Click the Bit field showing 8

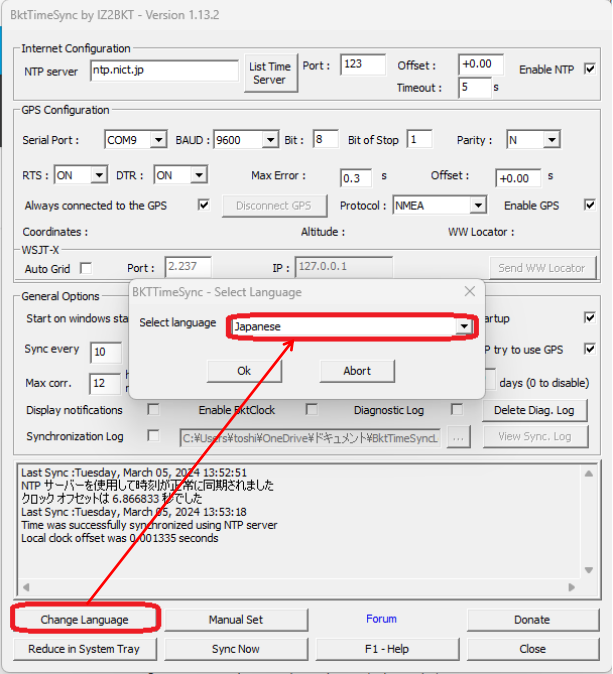pyautogui.click(x=325, y=139)
